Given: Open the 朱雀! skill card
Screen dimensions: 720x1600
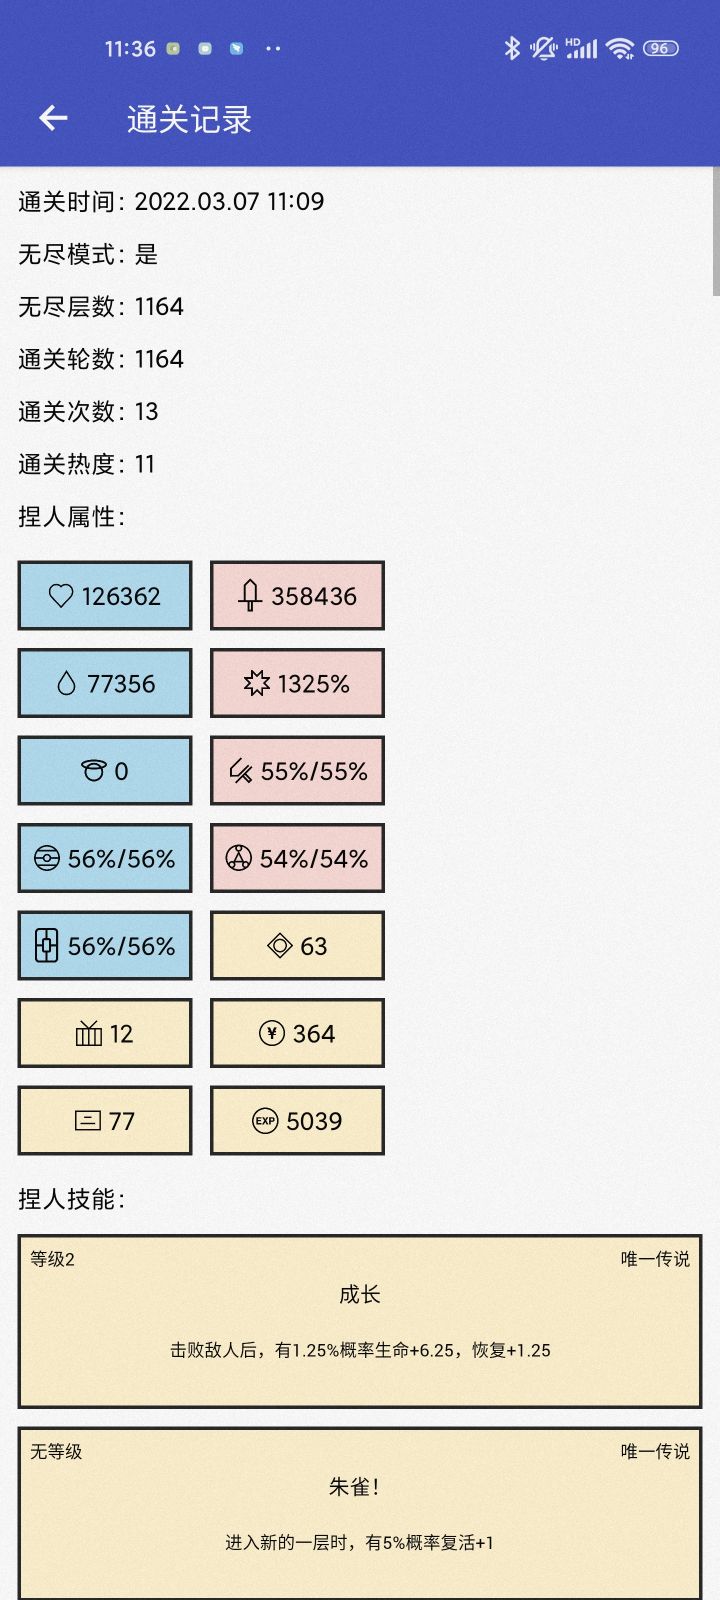Looking at the screenshot, I should 360,1512.
